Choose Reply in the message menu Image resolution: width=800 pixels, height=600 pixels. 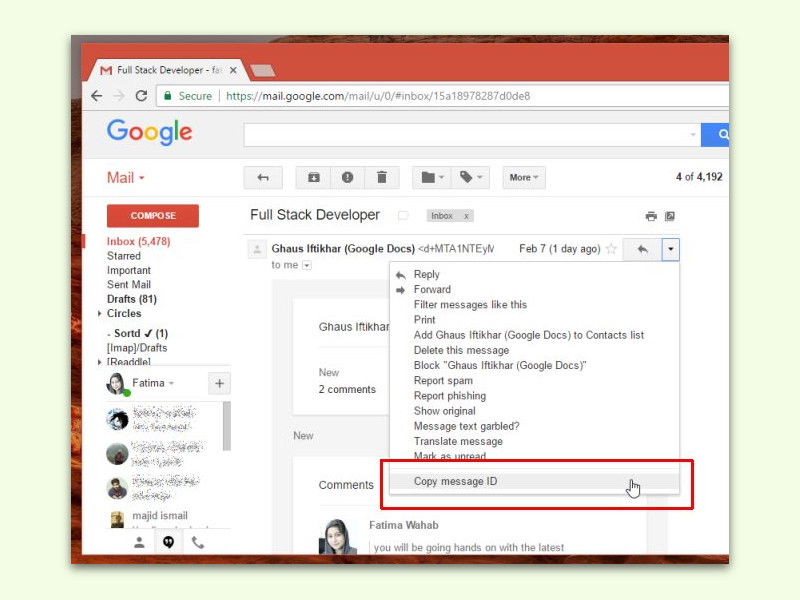click(427, 274)
